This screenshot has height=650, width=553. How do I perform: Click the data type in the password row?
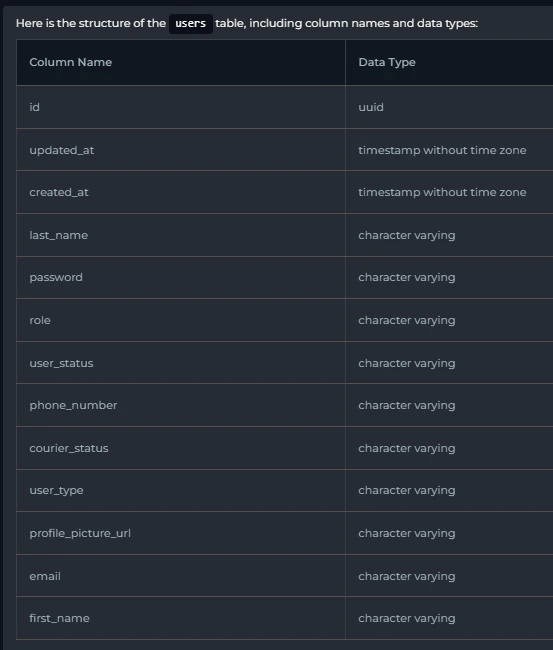pyautogui.click(x=407, y=278)
